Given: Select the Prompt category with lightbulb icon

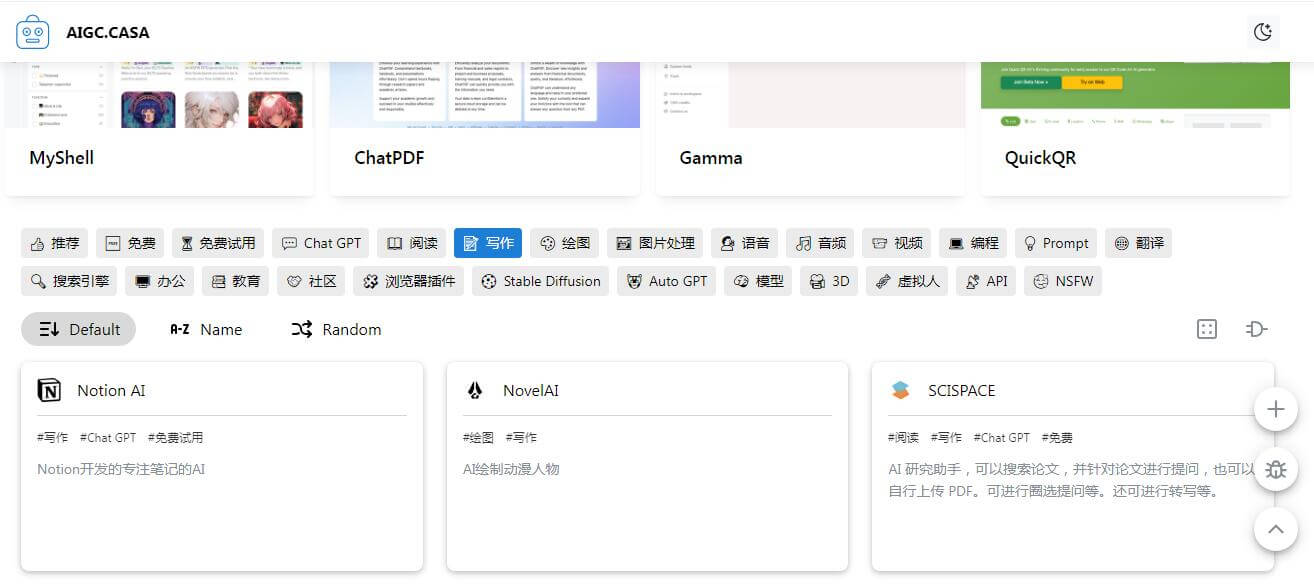Looking at the screenshot, I should pyautogui.click(x=1056, y=243).
